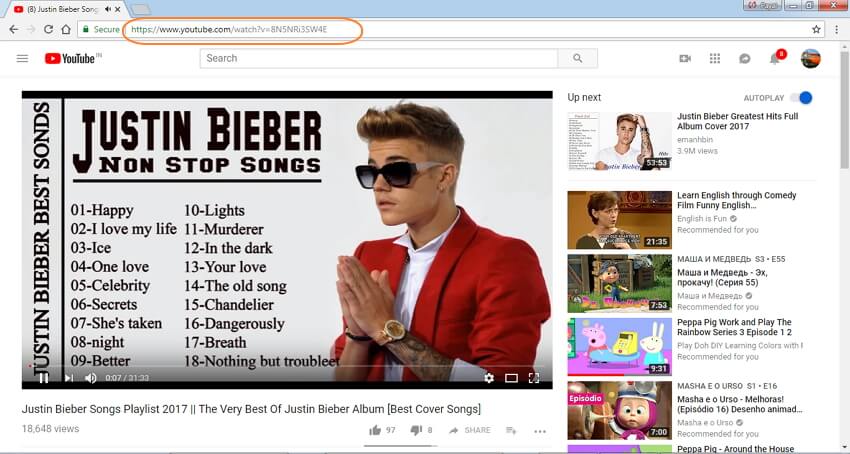
Task: Open Masha e o Urso Melhoras thumbnail
Action: [x=620, y=410]
